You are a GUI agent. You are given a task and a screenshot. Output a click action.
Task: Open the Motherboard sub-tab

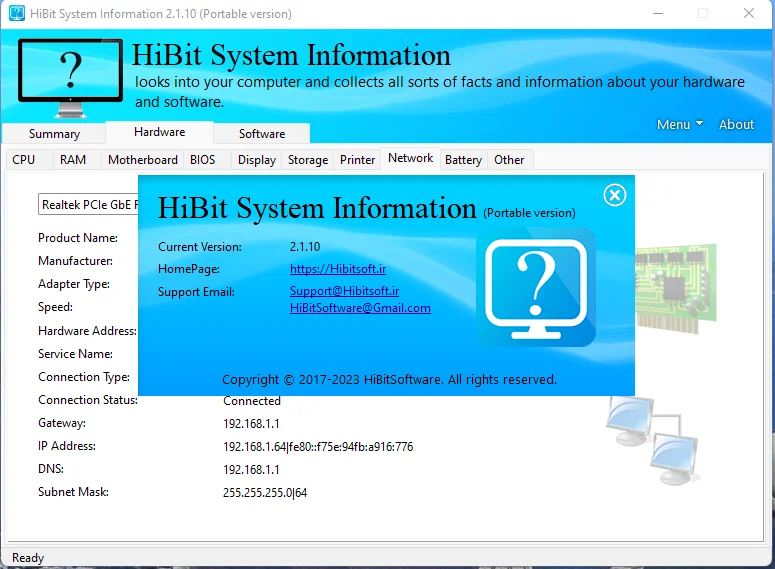pos(143,160)
